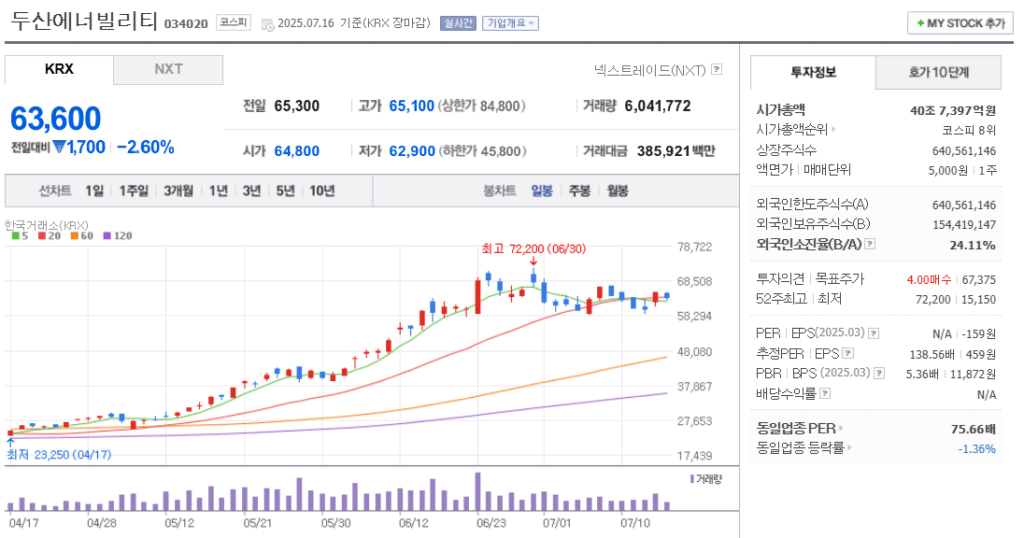
Task: Select the 3년 line chart period
Action: pyautogui.click(x=251, y=191)
